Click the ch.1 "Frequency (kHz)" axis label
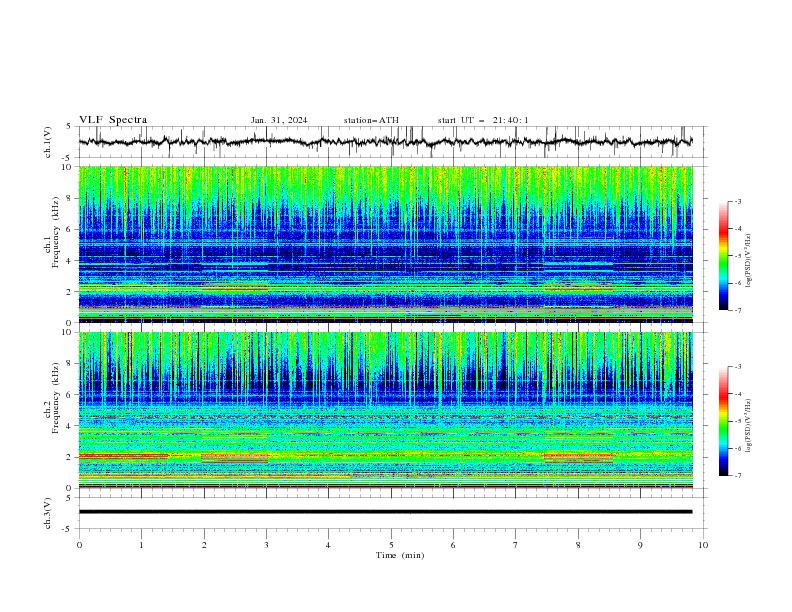The image size is (792, 612). click(55, 233)
